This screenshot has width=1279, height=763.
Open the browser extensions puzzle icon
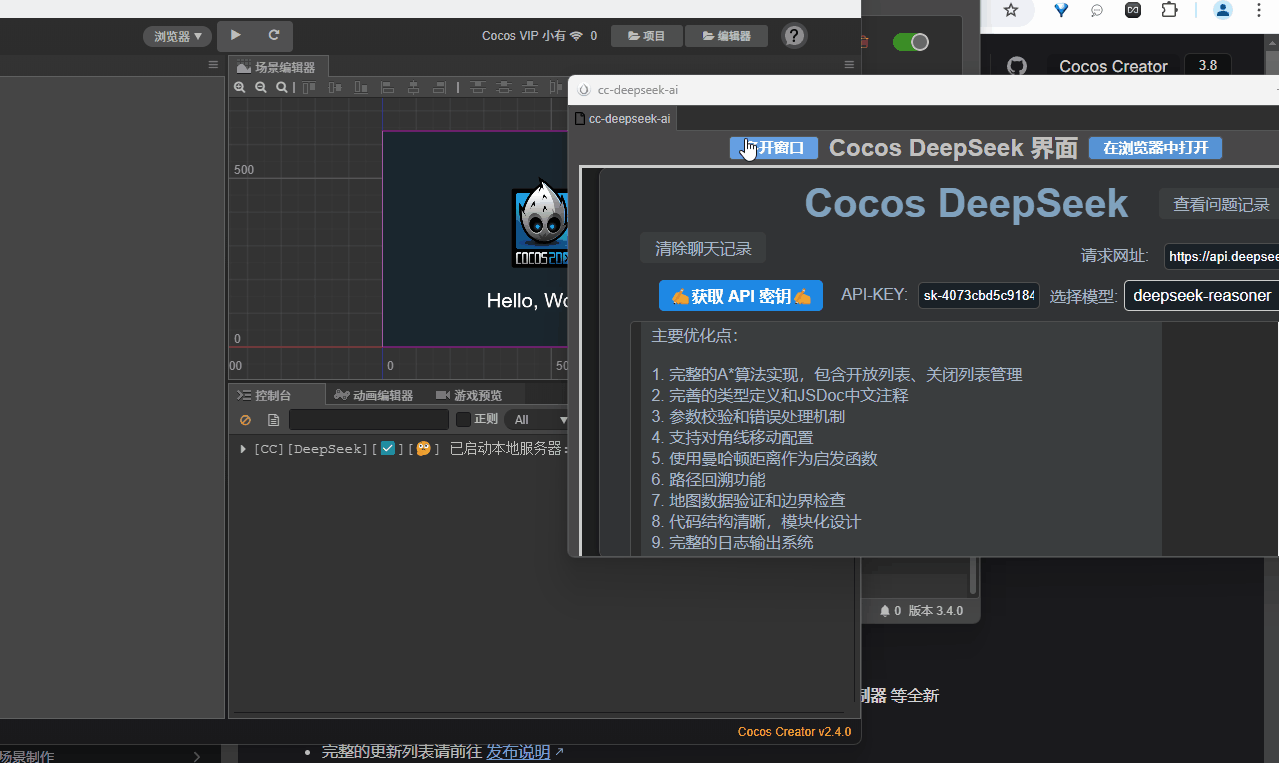click(1169, 11)
